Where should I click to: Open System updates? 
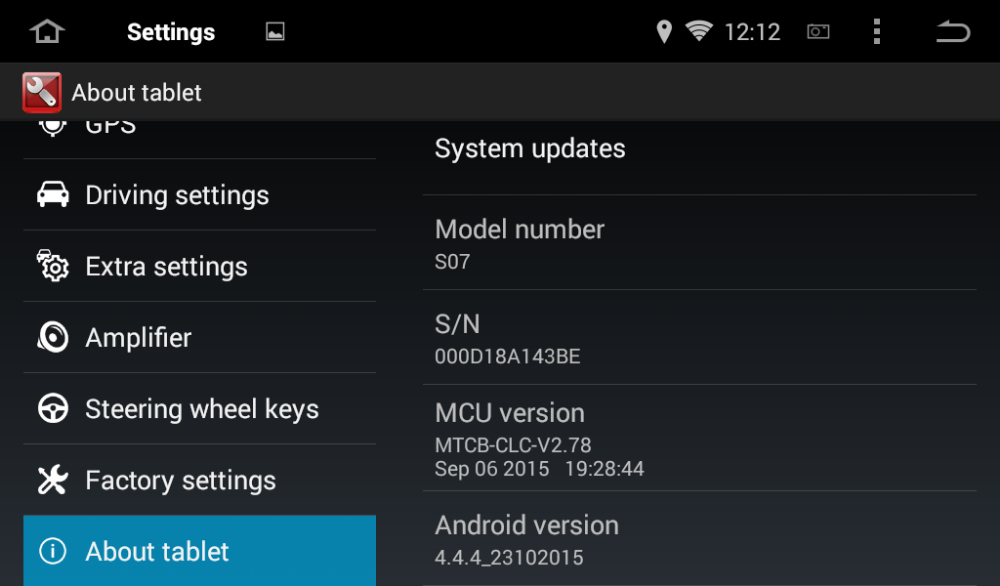click(700, 157)
